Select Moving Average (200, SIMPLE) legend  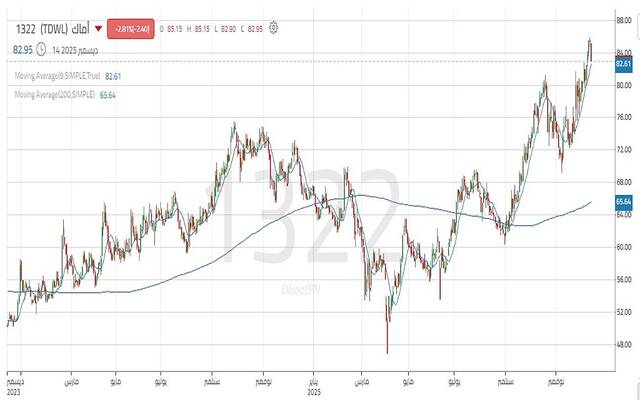click(x=54, y=94)
